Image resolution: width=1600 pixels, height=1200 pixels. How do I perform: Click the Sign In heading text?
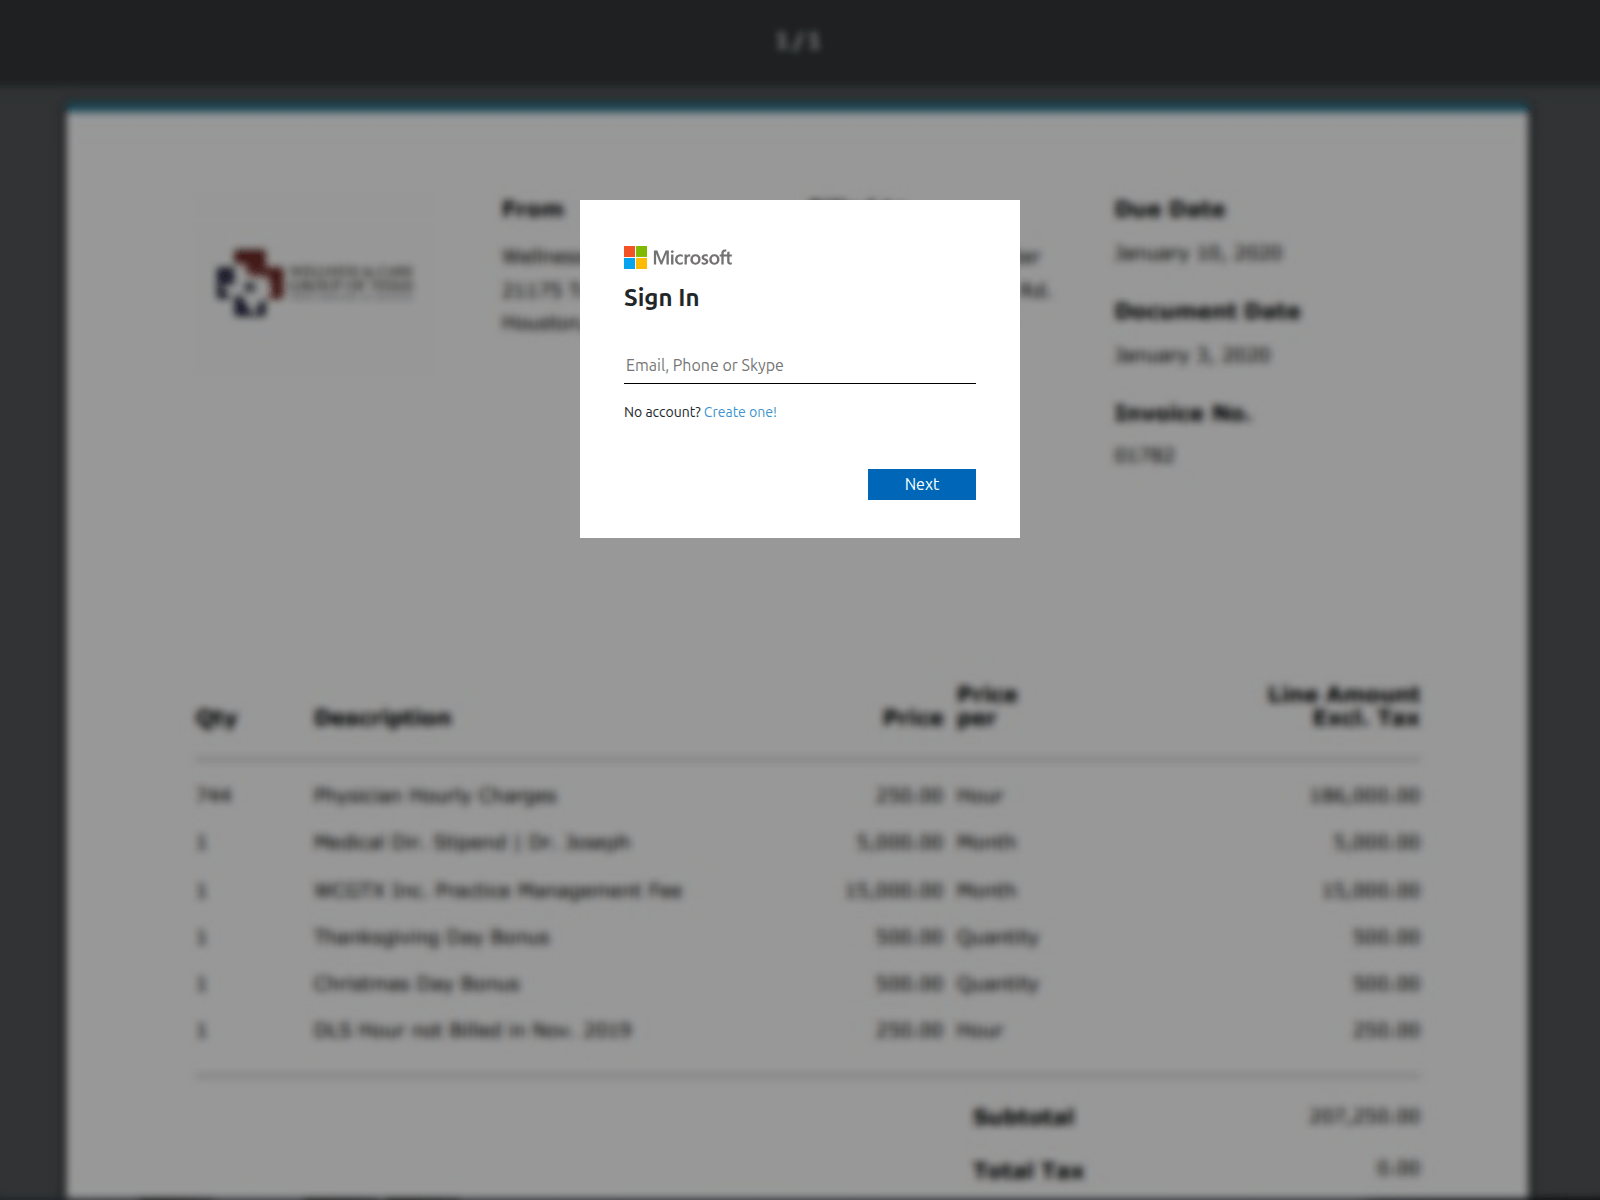661,298
